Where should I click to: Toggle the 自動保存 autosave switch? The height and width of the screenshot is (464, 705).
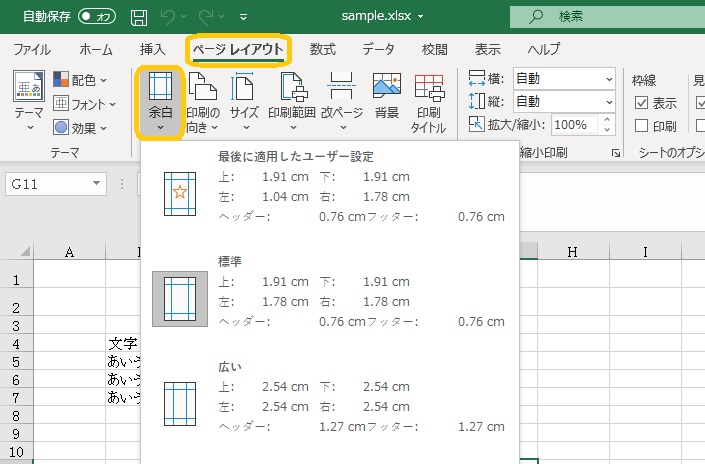[97, 16]
